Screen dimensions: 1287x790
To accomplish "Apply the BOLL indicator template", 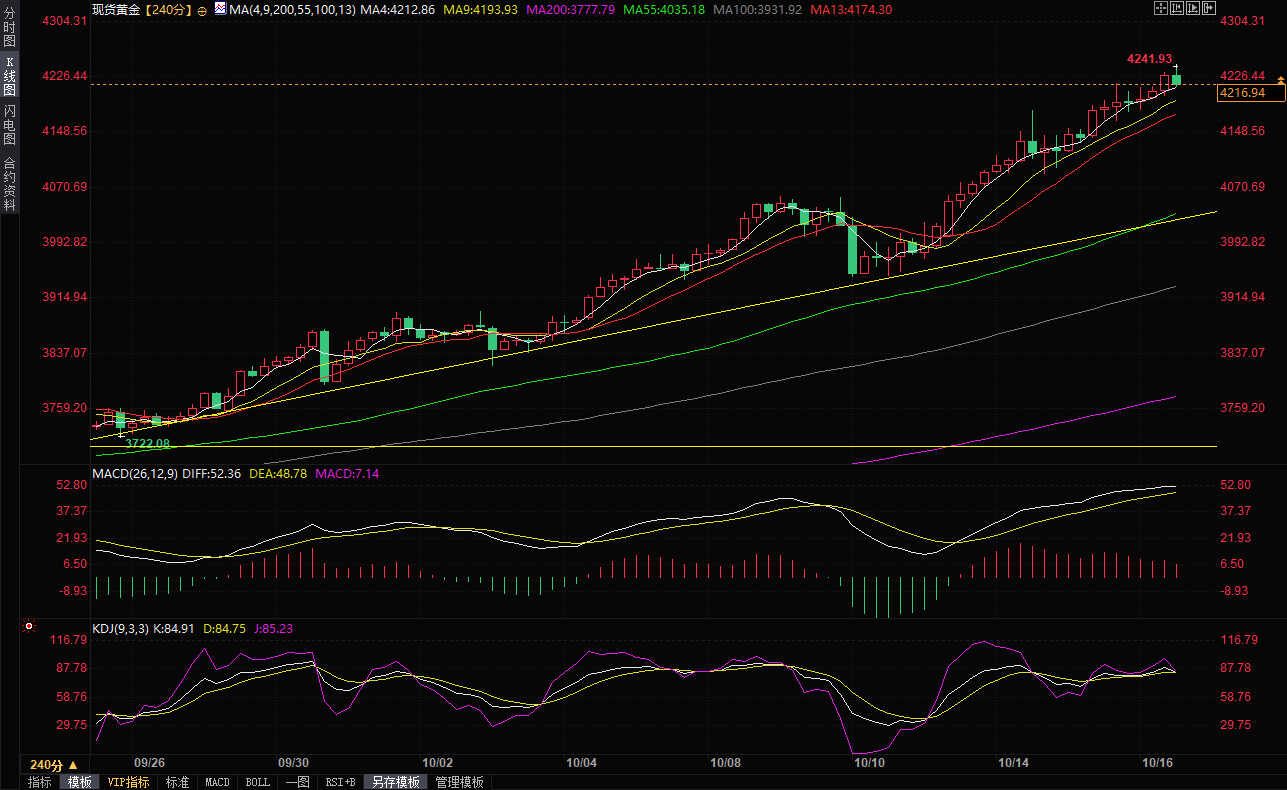I will 257,782.
